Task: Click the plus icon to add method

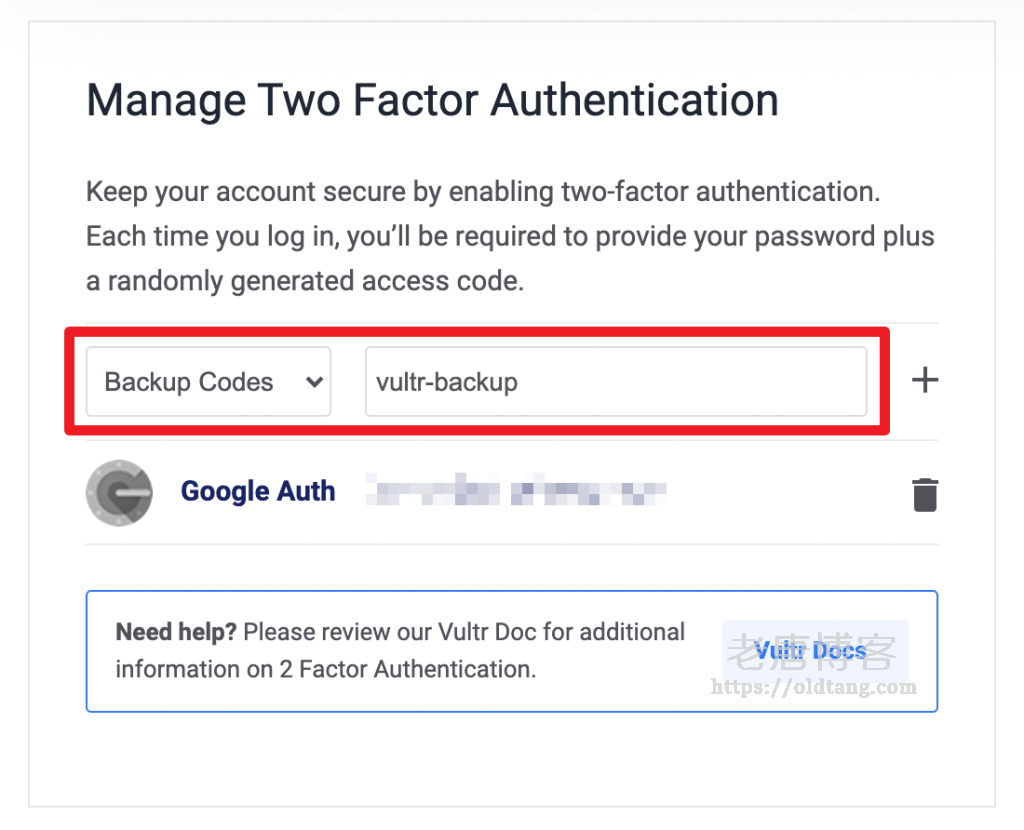Action: click(925, 381)
